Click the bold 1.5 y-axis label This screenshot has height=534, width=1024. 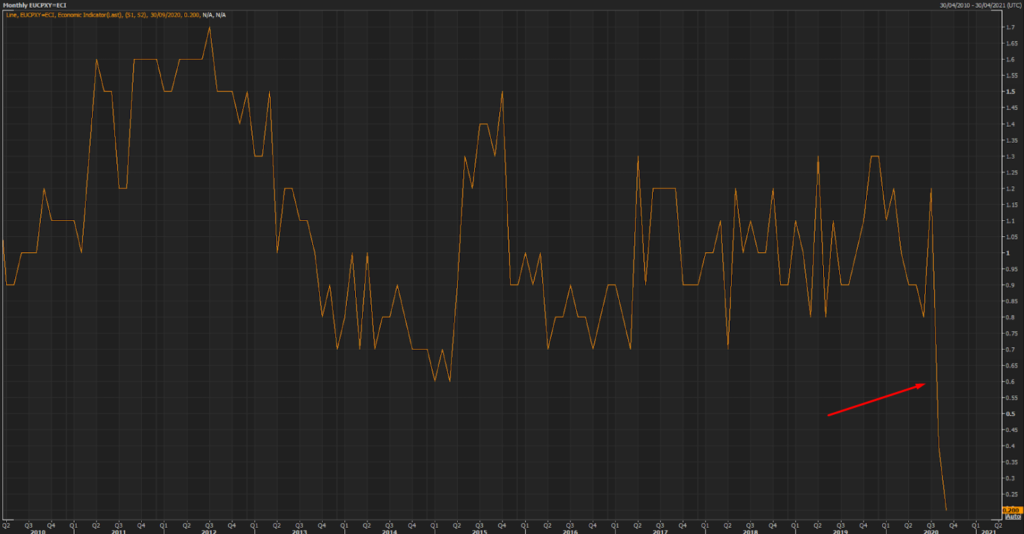tap(1008, 91)
